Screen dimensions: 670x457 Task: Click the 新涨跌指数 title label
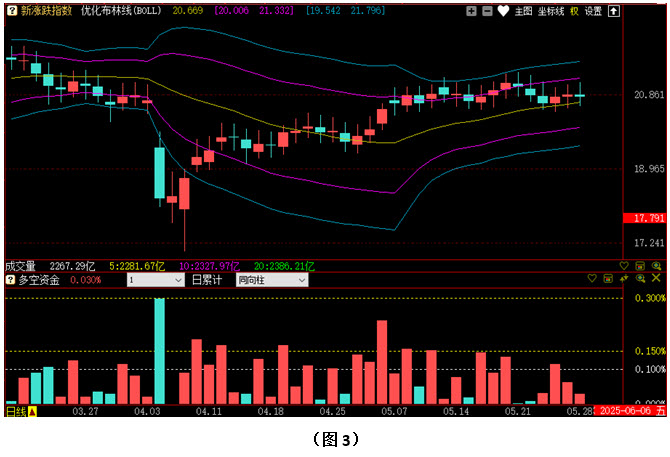pos(47,11)
